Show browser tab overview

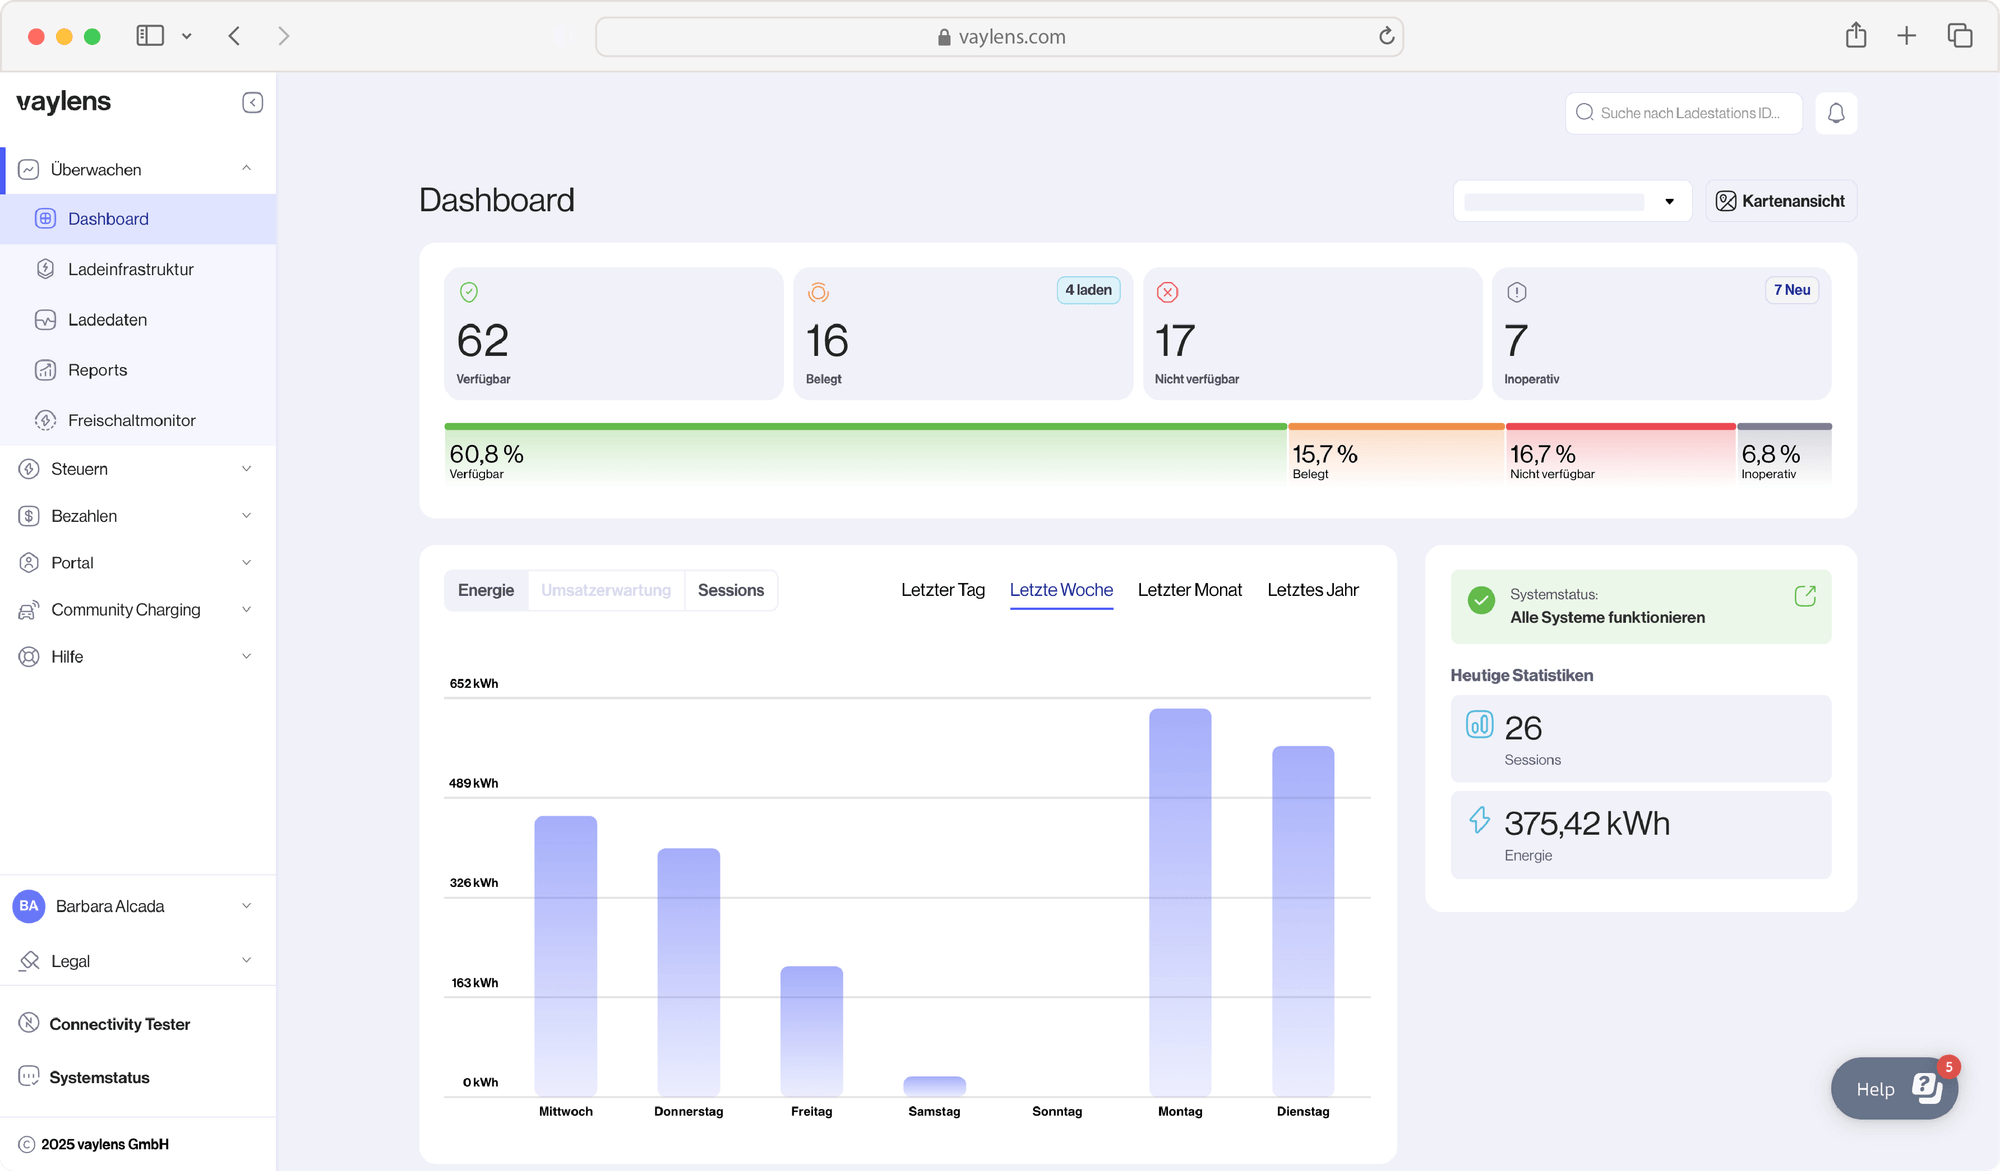pyautogui.click(x=1960, y=36)
